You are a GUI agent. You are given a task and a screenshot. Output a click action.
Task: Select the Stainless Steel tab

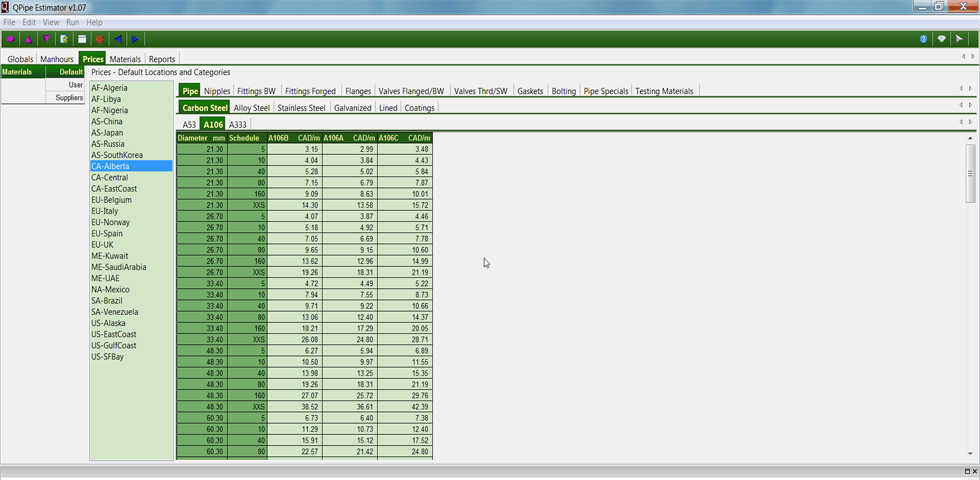pos(301,108)
